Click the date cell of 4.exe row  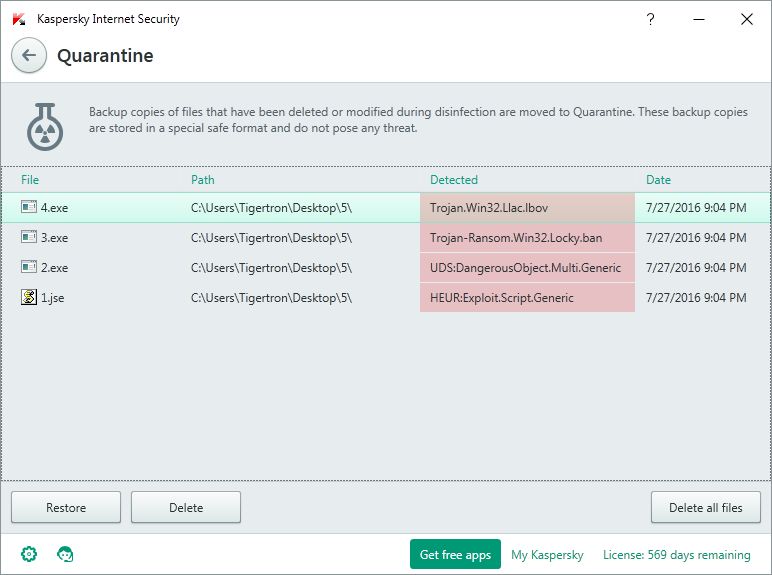696,208
